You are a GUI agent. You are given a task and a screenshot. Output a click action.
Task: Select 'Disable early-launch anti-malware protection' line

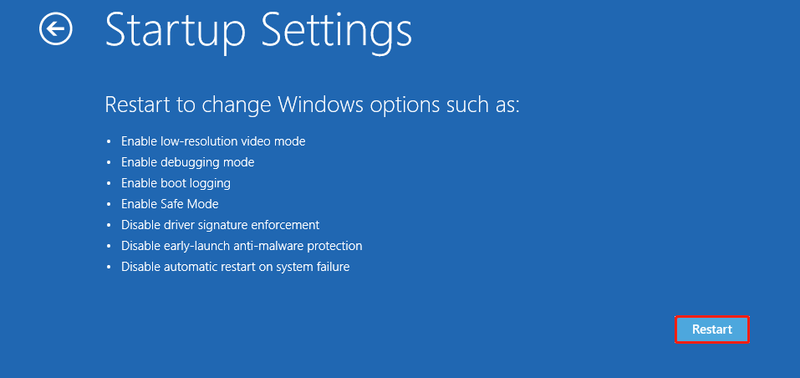tap(241, 246)
